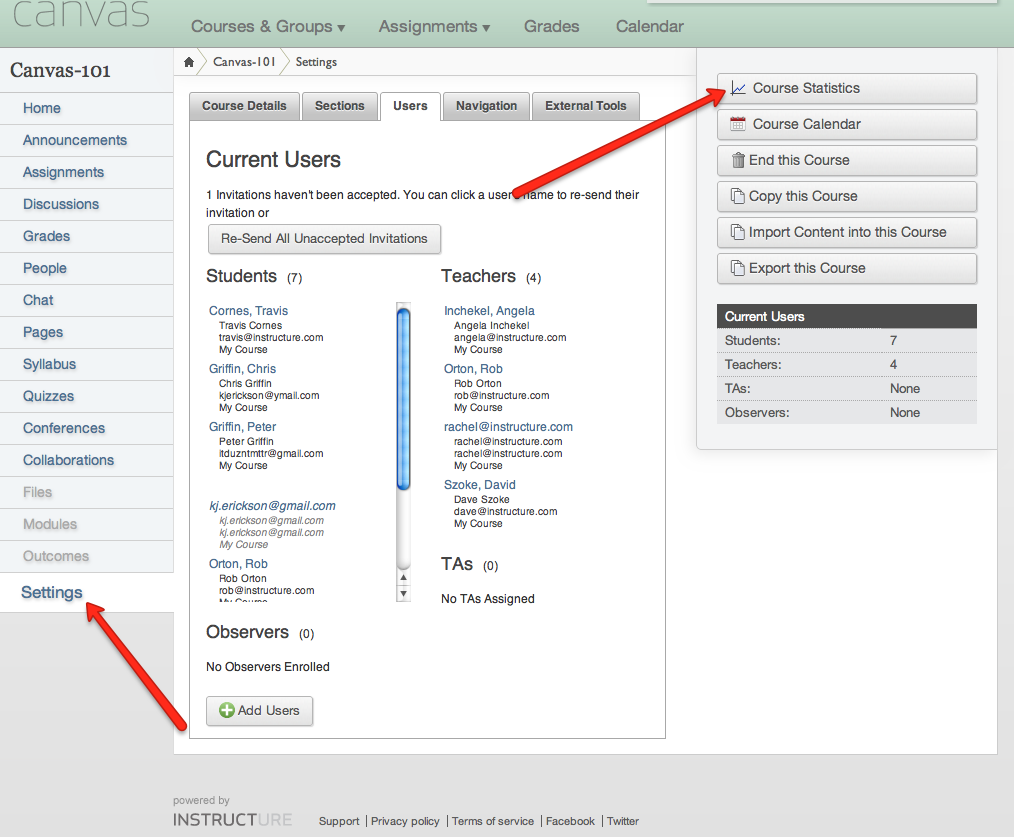Click Canvas-101 breadcrumb link
Image resolution: width=1014 pixels, height=837 pixels.
click(x=244, y=62)
